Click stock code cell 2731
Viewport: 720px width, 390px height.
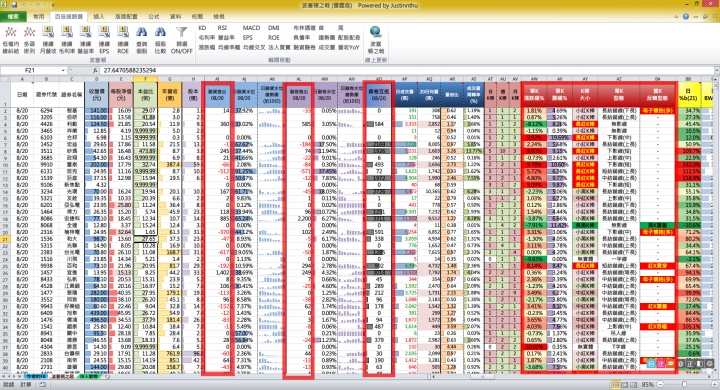46,367
